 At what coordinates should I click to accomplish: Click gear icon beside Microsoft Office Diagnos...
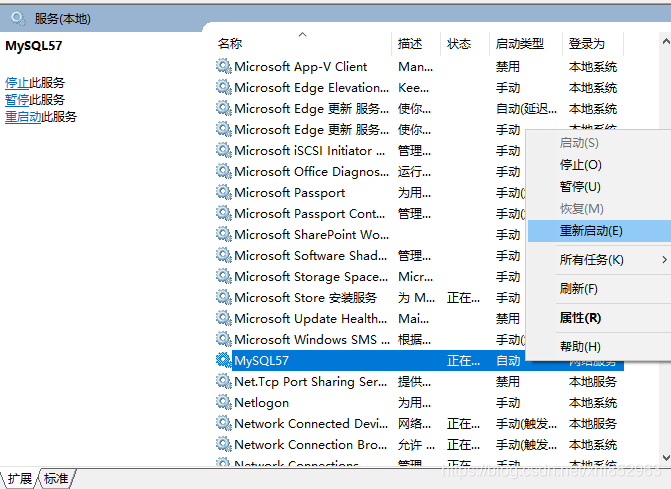coord(223,171)
